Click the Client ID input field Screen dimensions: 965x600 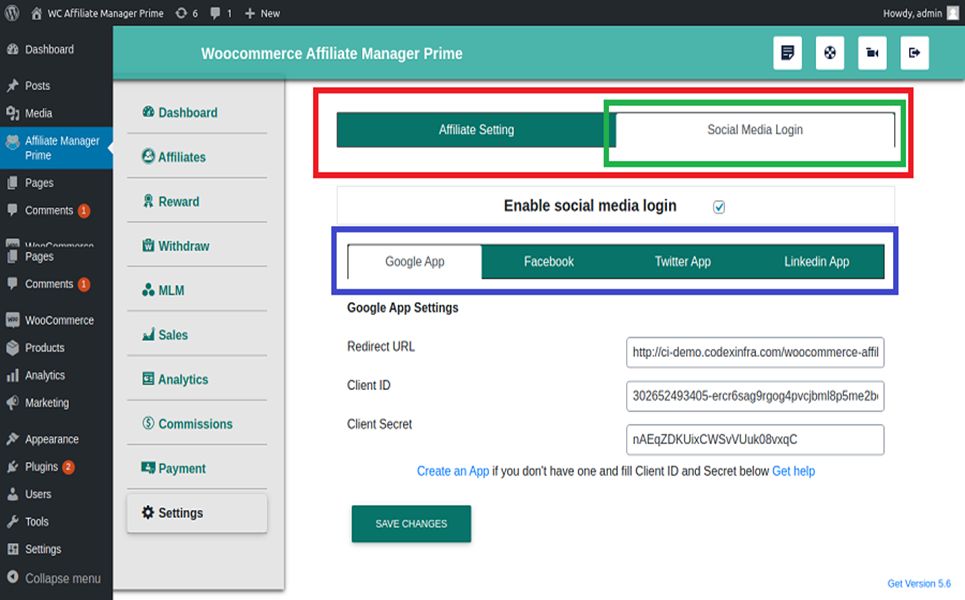(x=755, y=396)
